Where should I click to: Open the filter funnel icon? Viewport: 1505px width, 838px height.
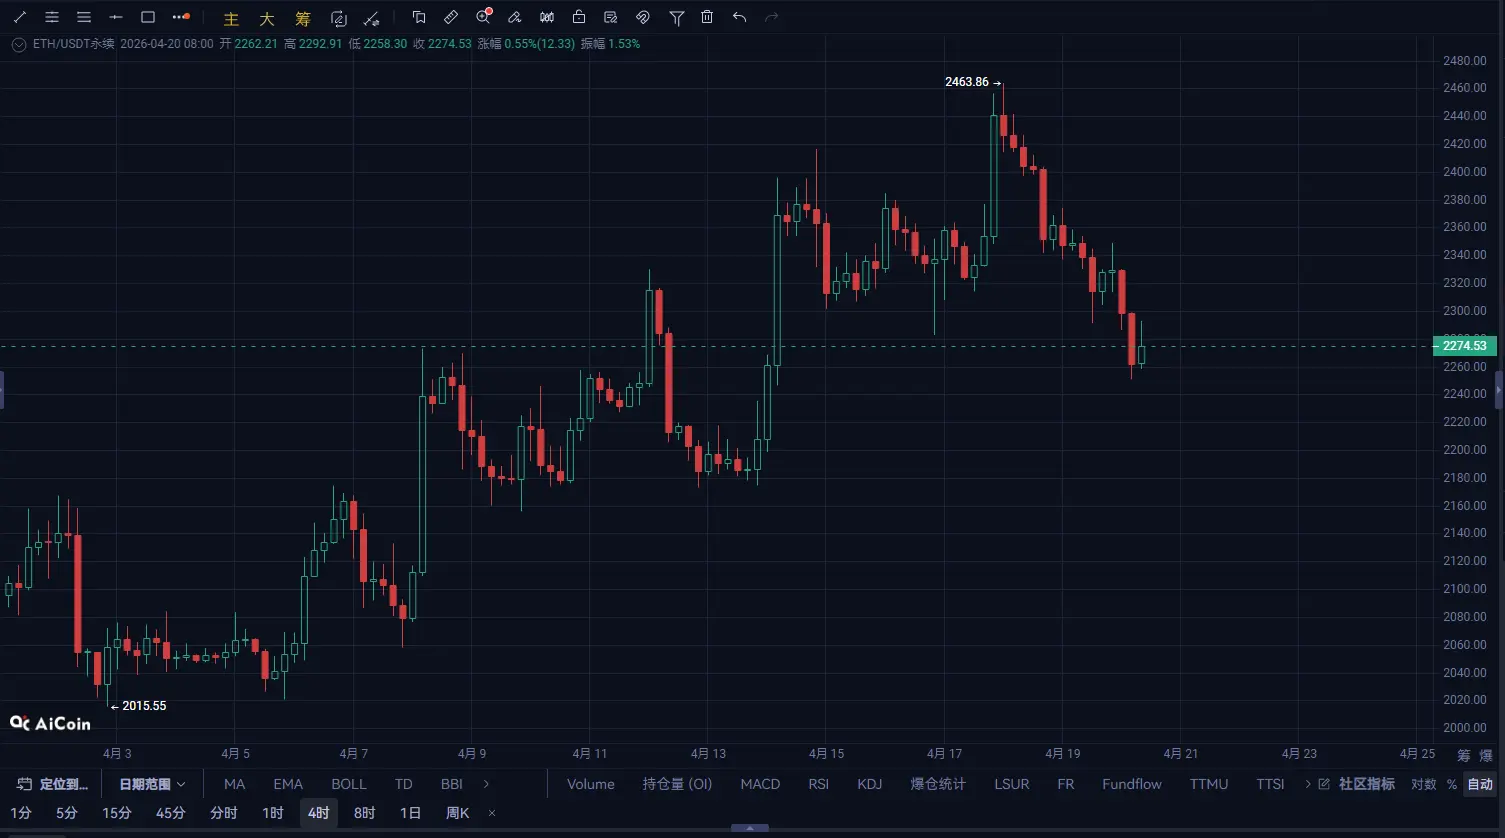click(677, 17)
